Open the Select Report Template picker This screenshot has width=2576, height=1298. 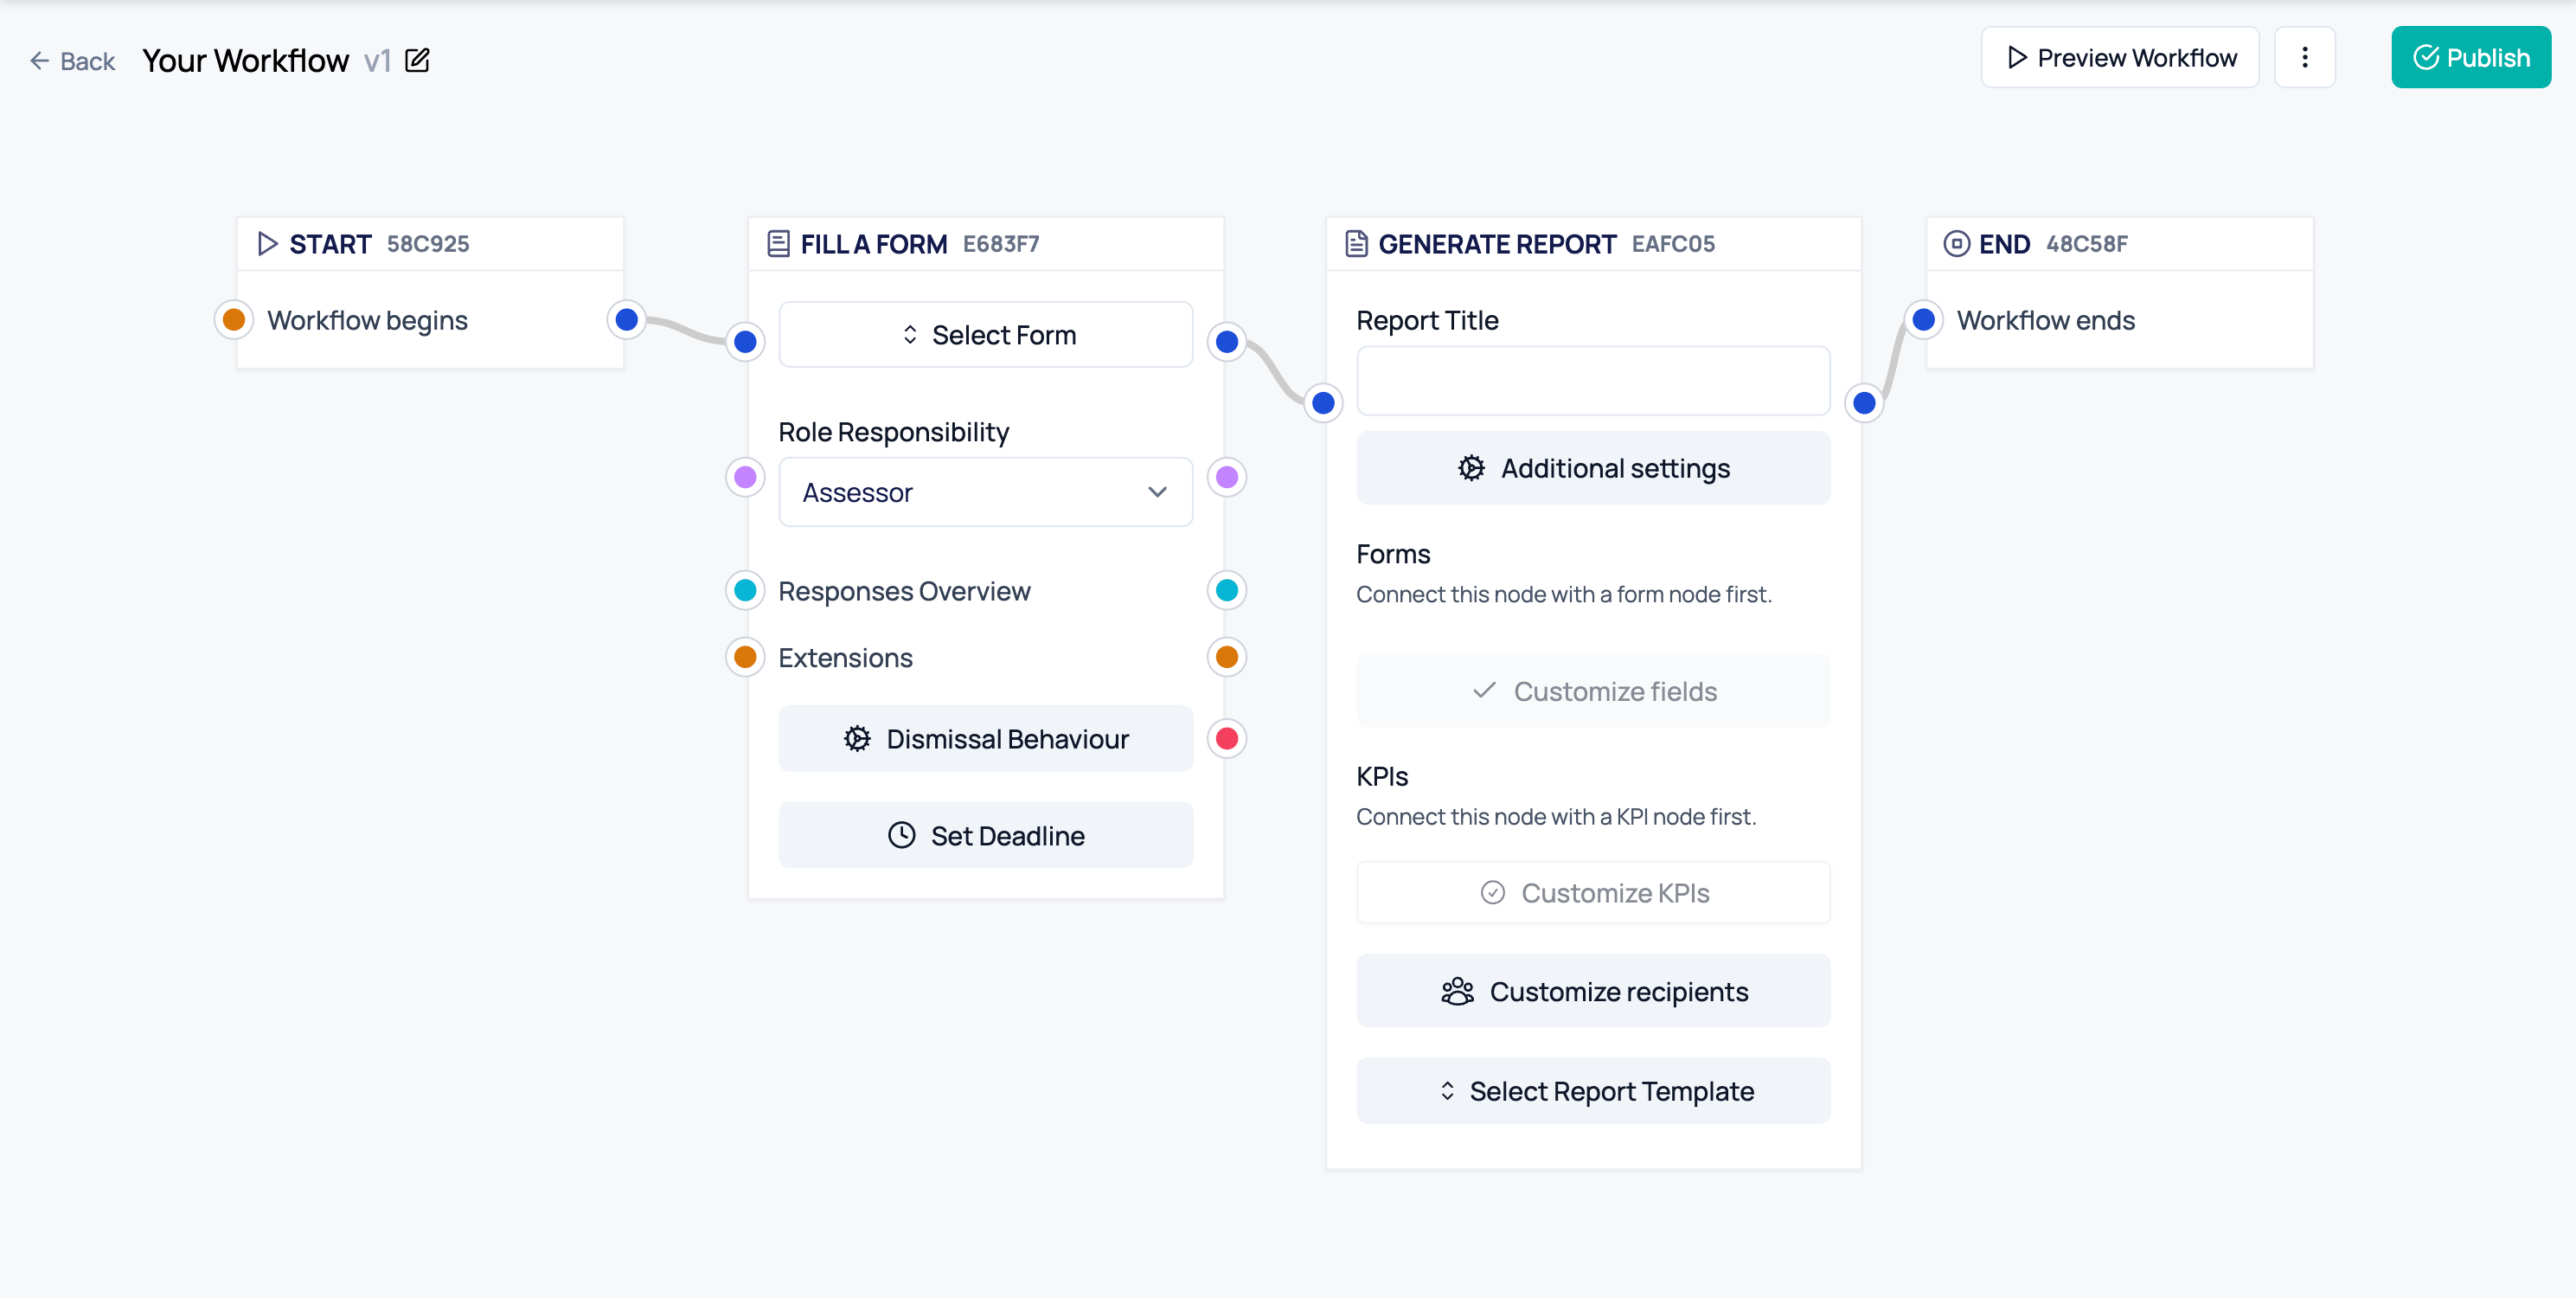point(1593,1091)
